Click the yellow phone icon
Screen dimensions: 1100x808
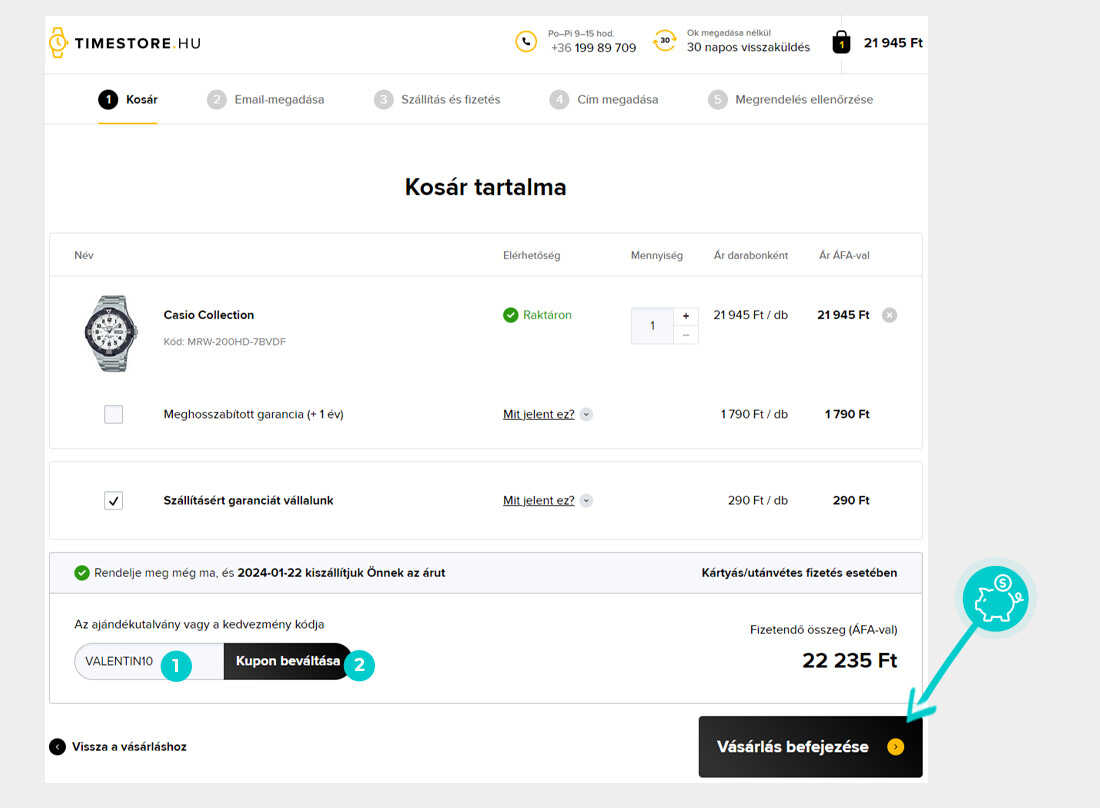(x=526, y=41)
